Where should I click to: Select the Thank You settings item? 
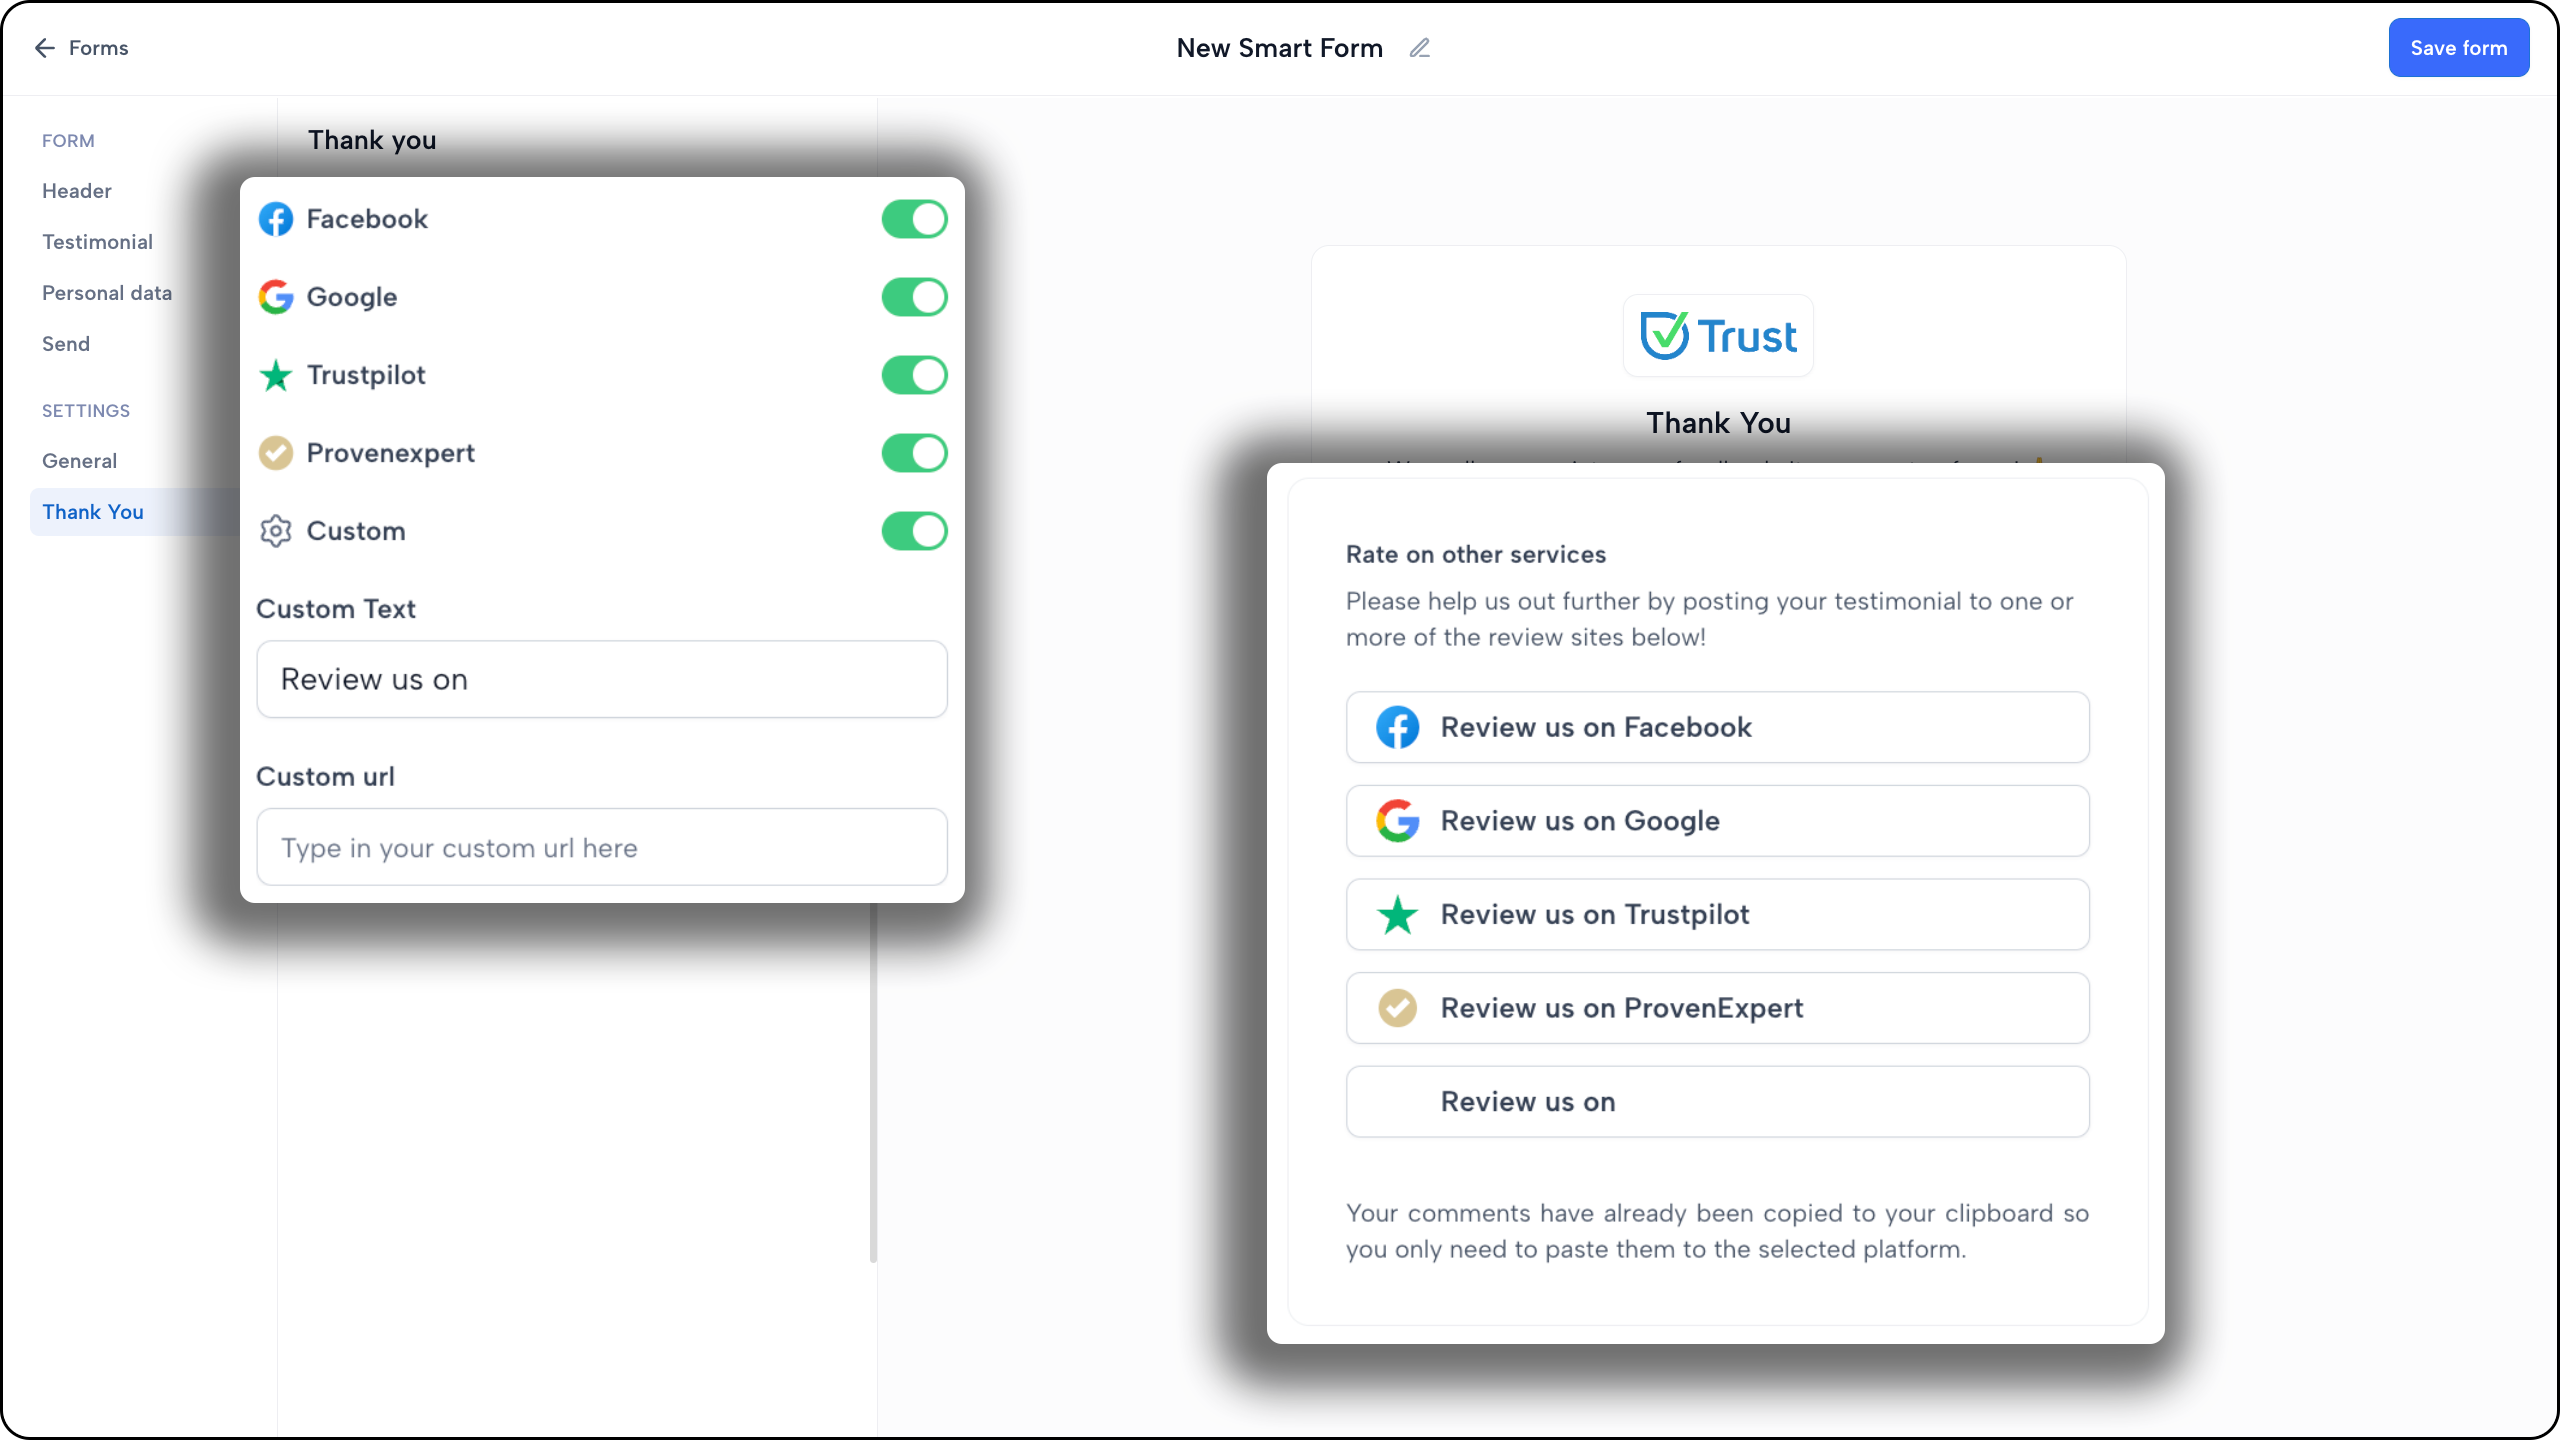(135, 512)
